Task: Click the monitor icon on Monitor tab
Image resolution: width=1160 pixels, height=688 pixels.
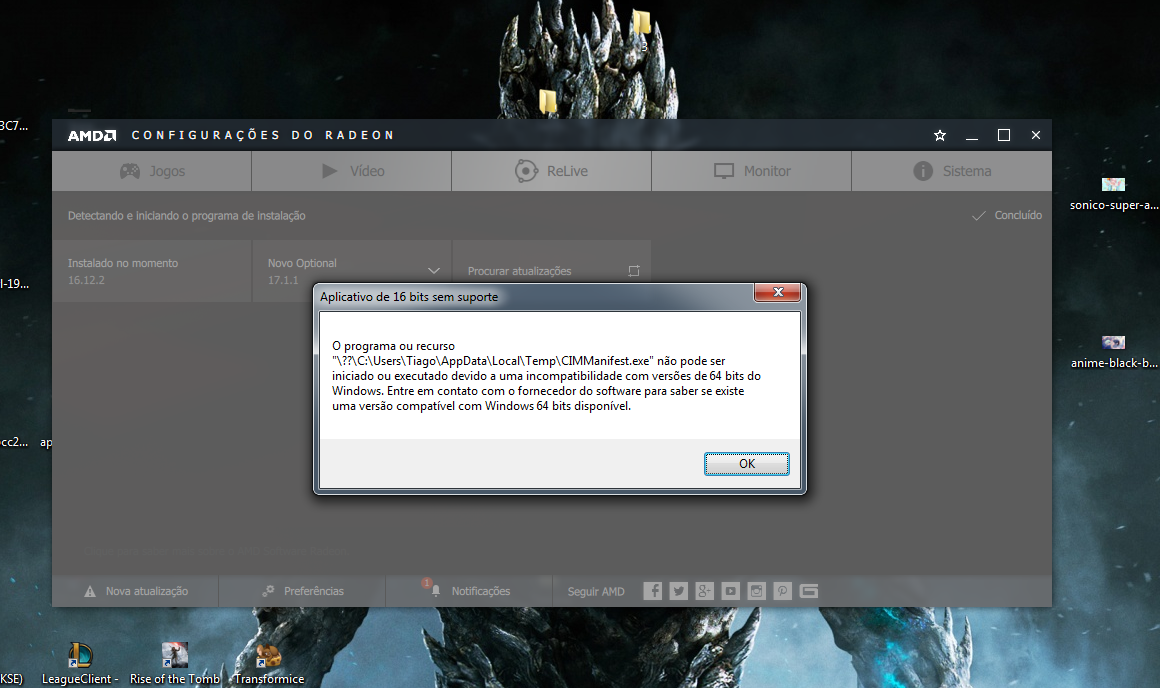Action: pos(724,171)
